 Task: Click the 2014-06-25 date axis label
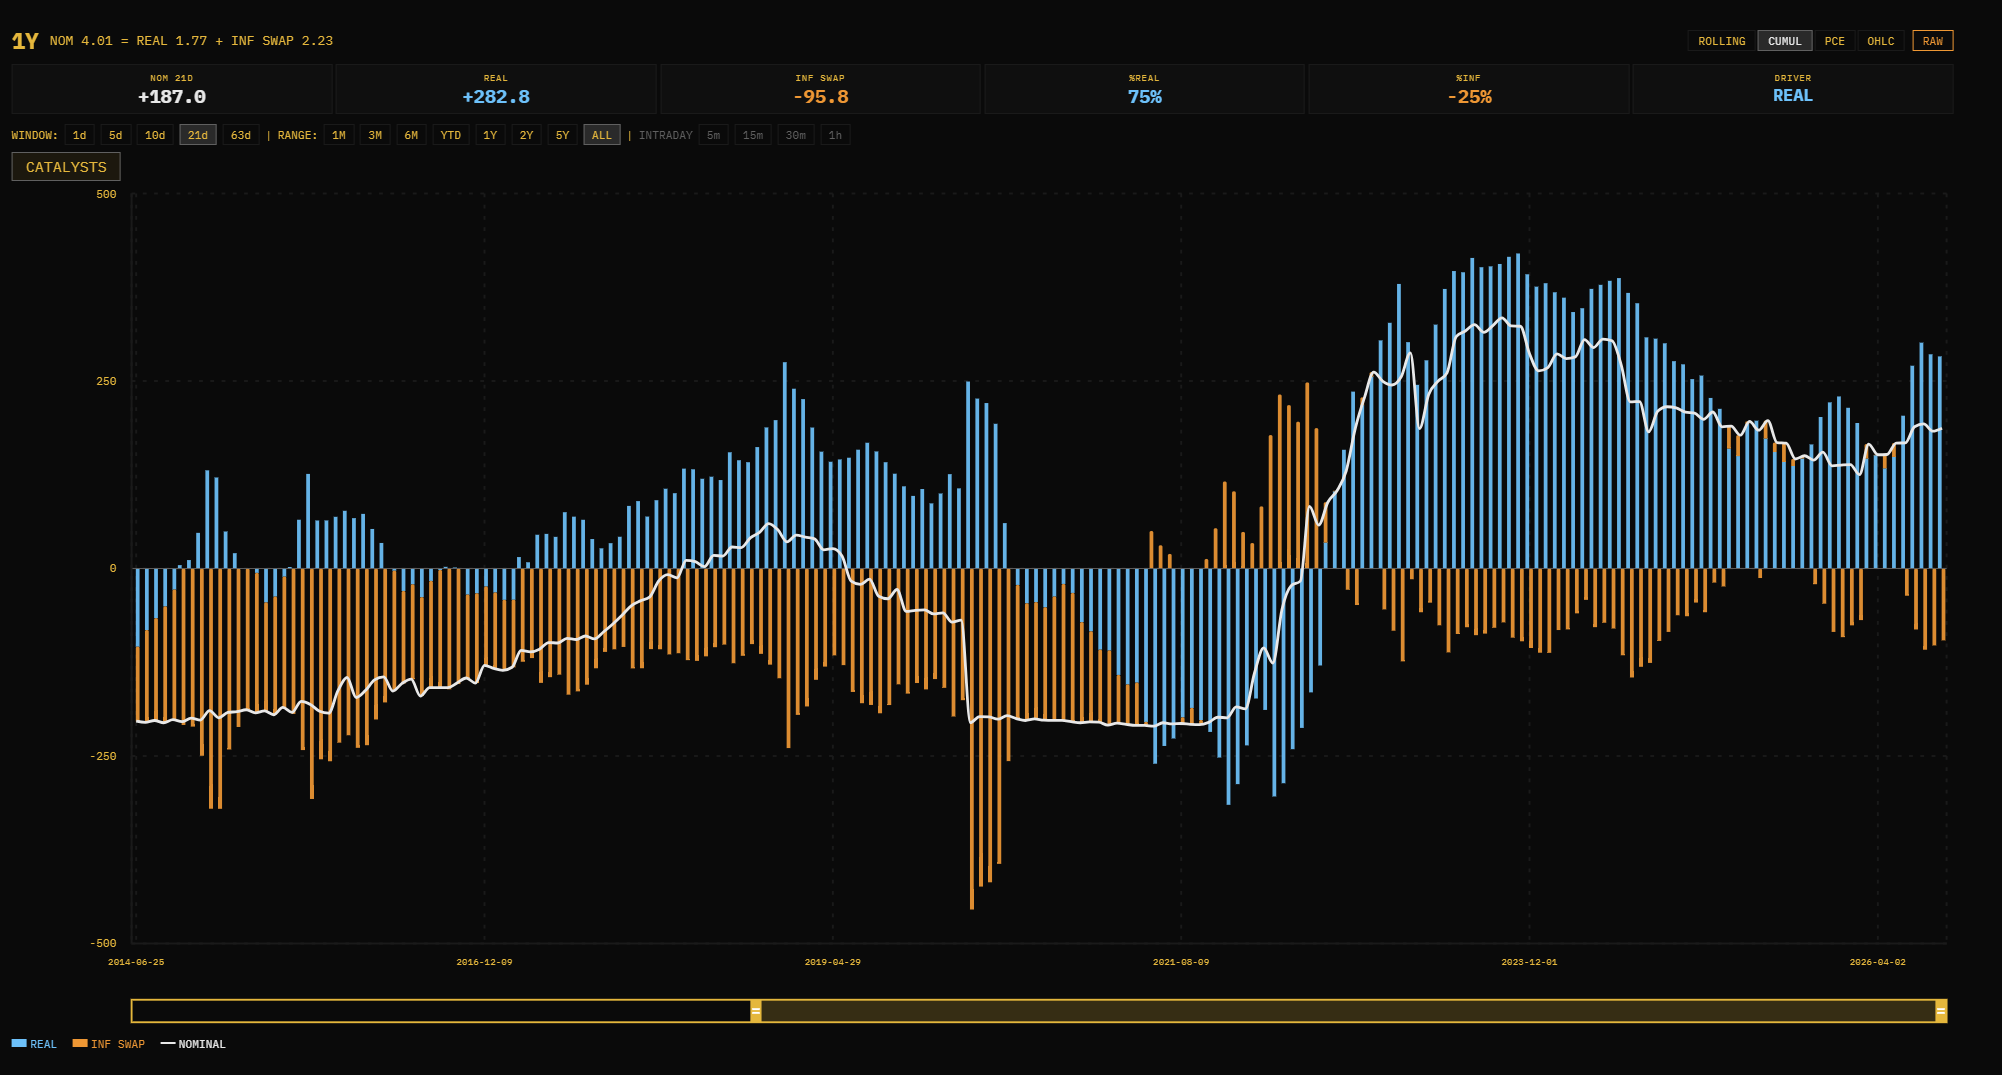(136, 962)
